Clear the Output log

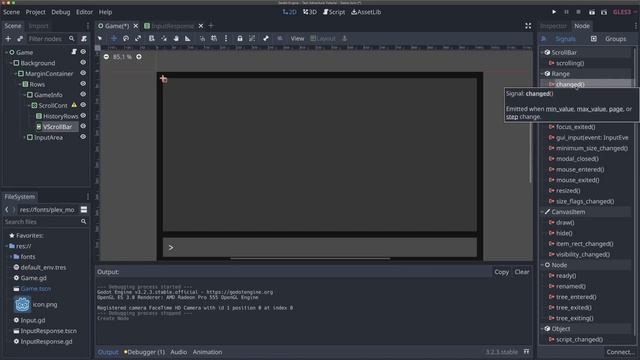[522, 272]
